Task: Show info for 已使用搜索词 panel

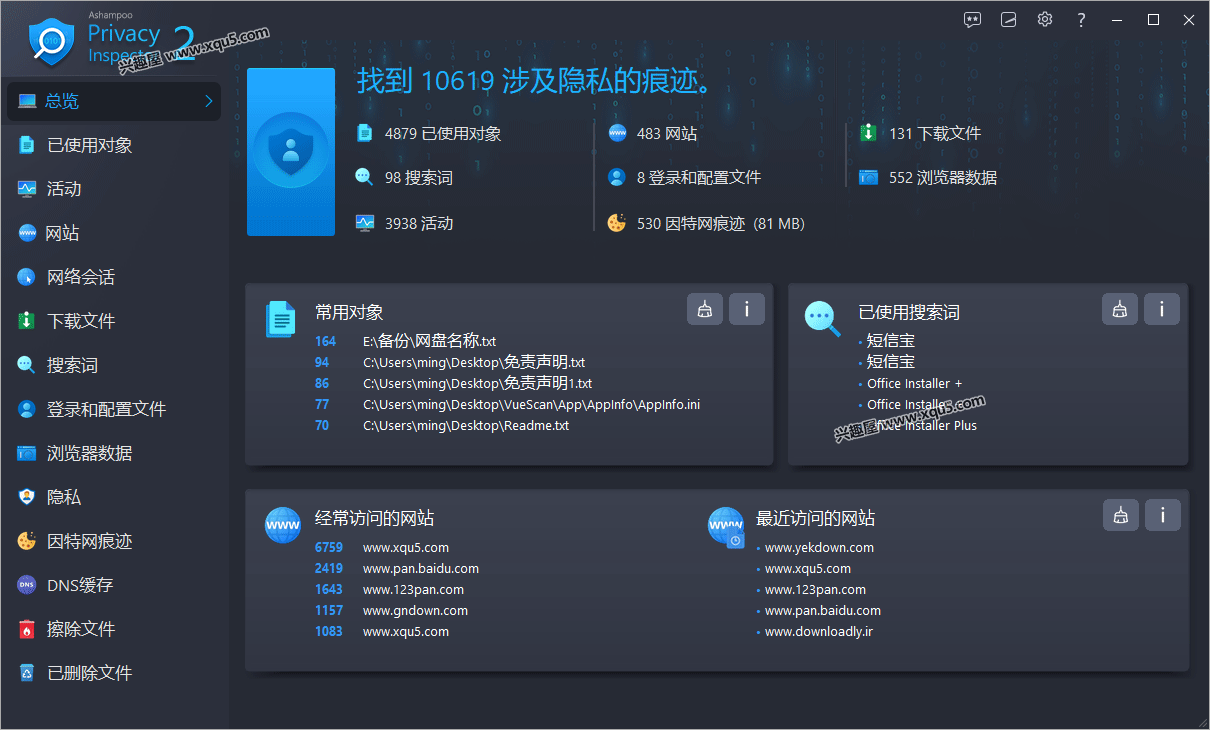Action: 1162,310
